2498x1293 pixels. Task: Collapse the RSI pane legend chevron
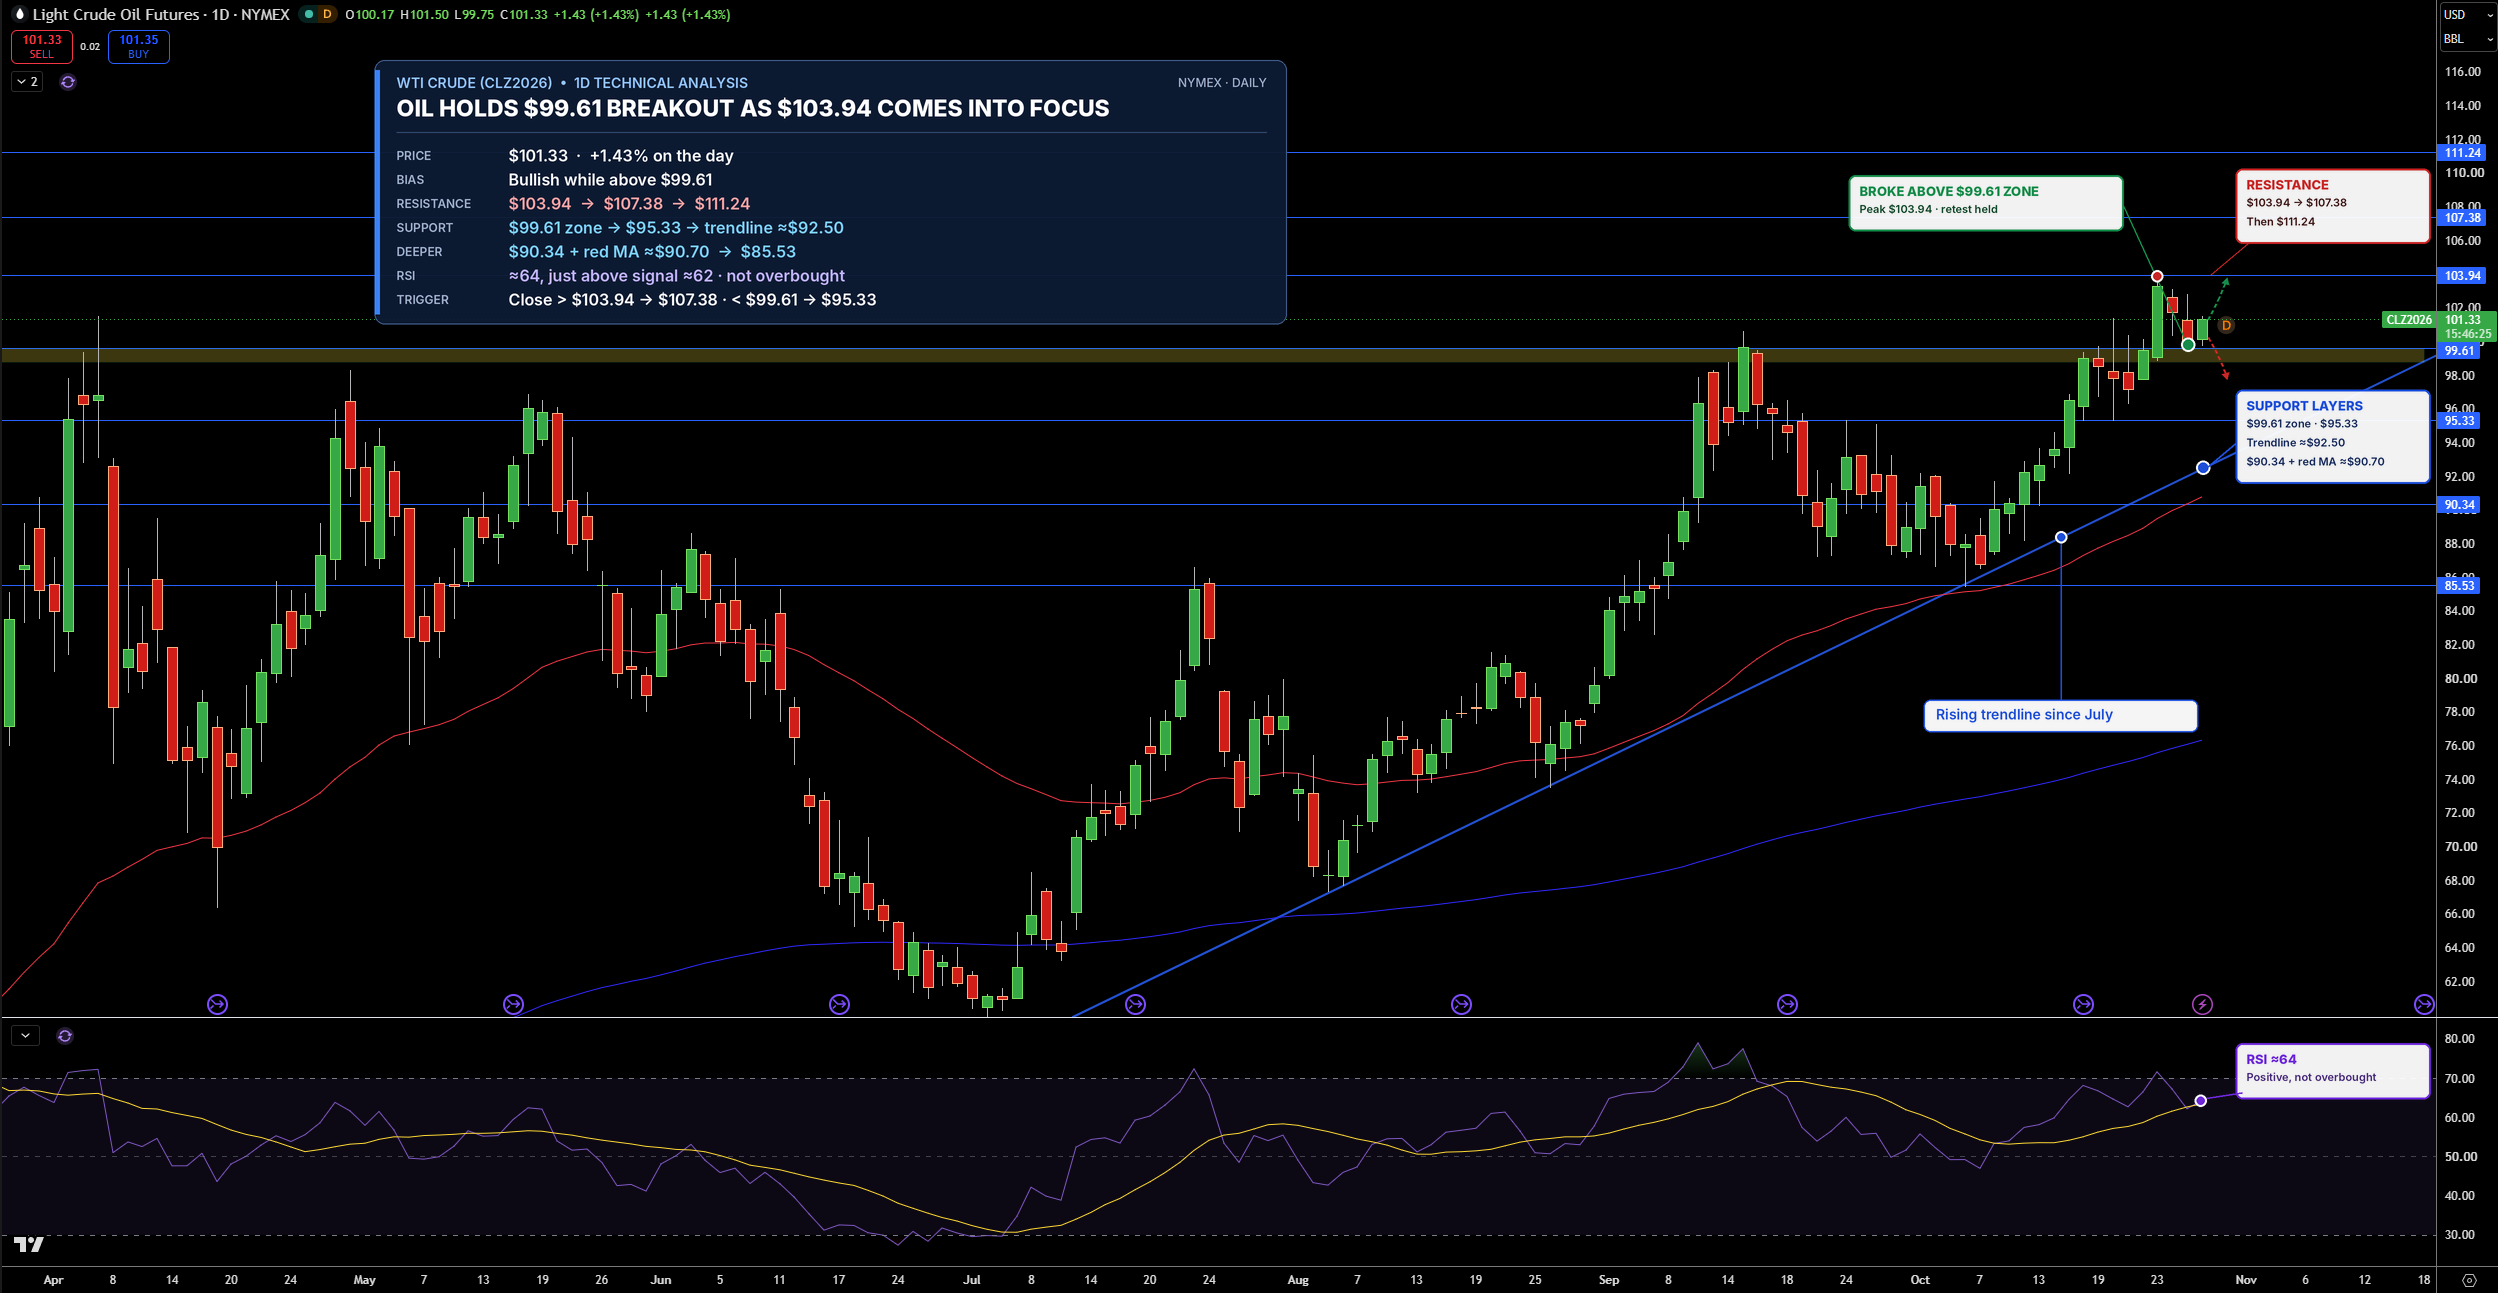(25, 1036)
